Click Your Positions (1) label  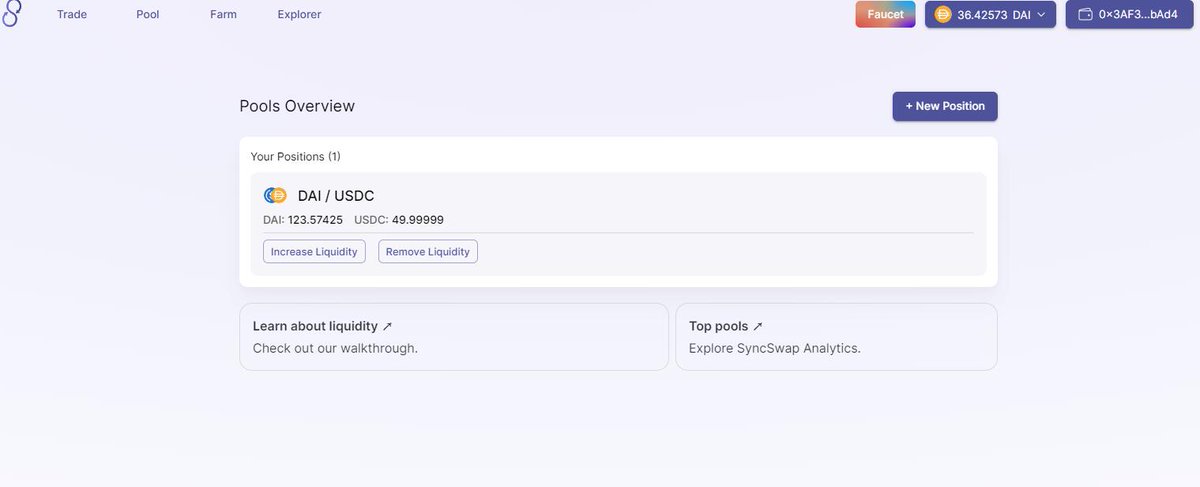[296, 157]
